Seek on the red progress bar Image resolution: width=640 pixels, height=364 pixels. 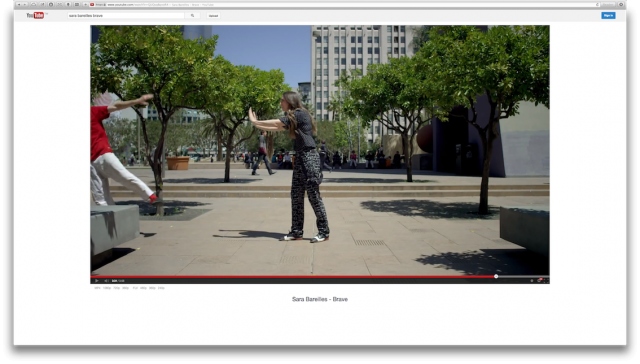[292, 276]
